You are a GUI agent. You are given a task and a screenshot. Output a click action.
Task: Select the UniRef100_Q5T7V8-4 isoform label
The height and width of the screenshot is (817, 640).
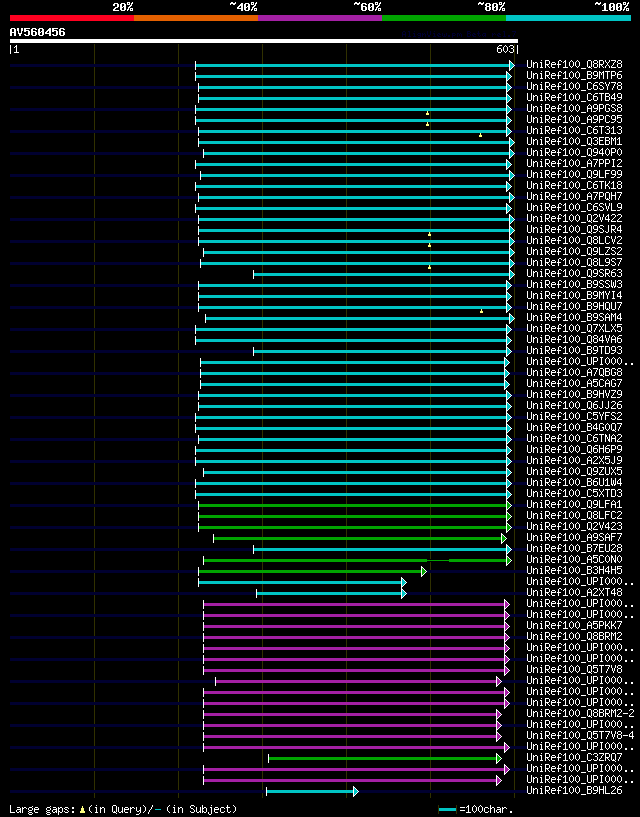(580, 736)
